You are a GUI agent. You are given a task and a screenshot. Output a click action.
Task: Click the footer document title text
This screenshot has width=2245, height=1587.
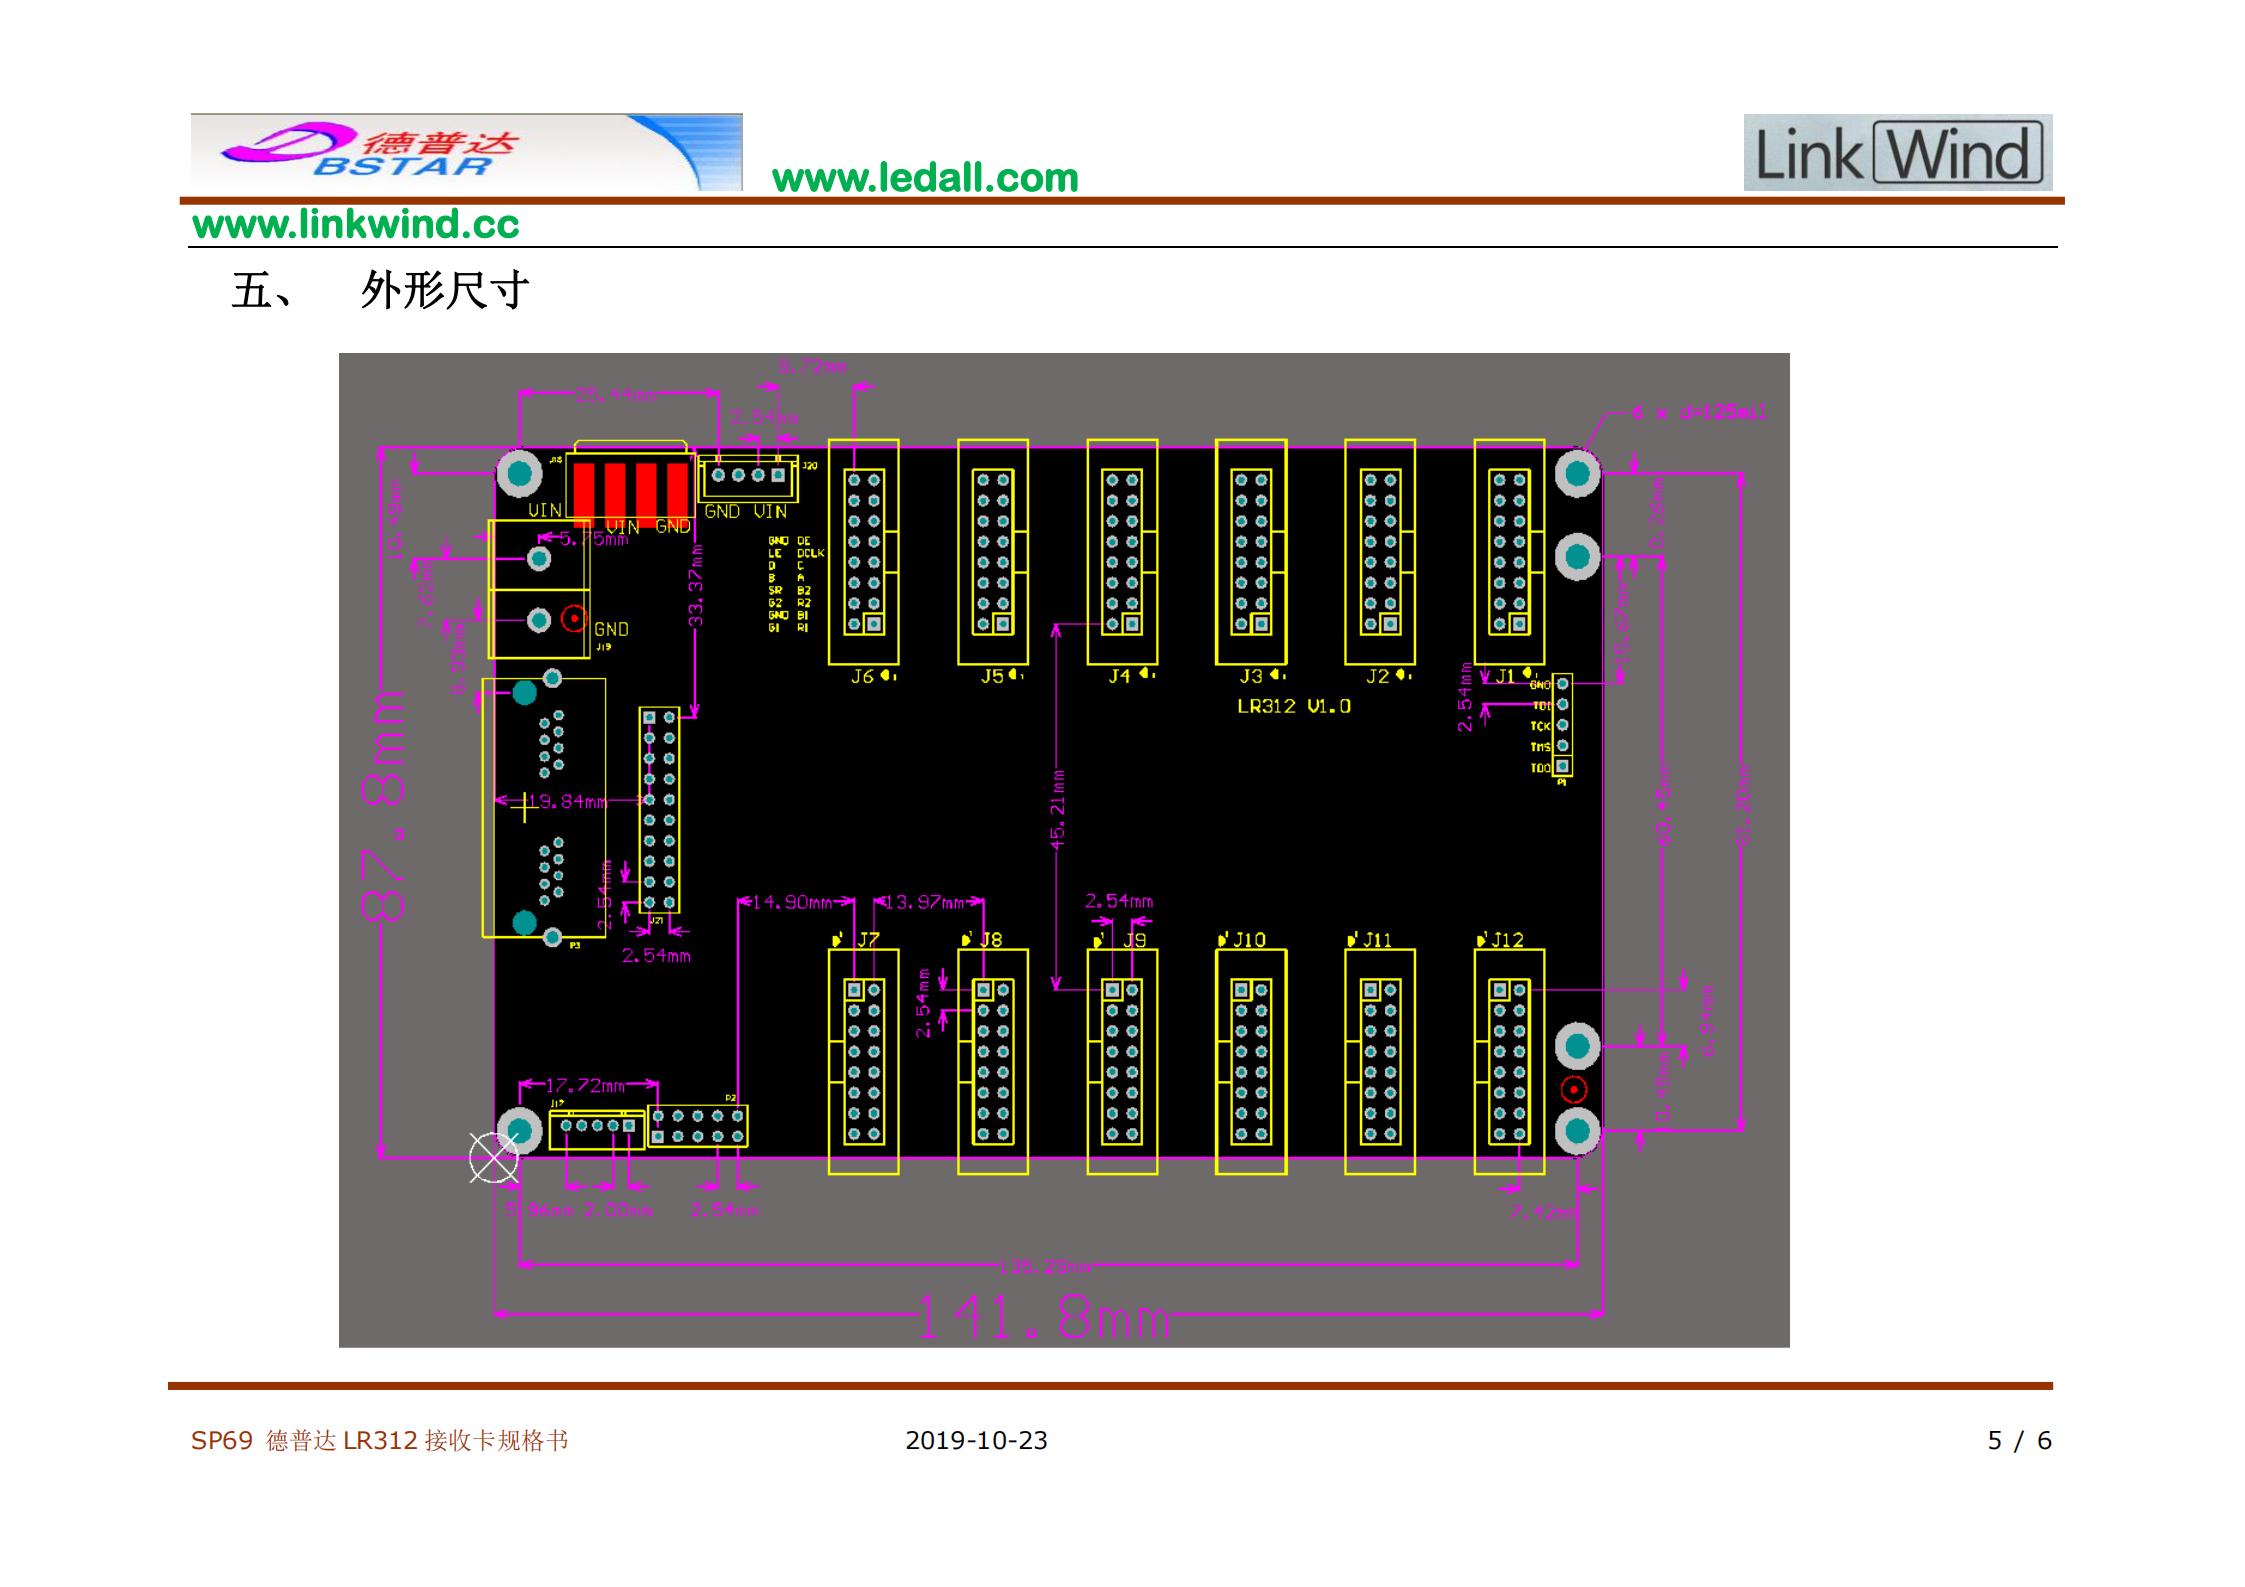379,1440
